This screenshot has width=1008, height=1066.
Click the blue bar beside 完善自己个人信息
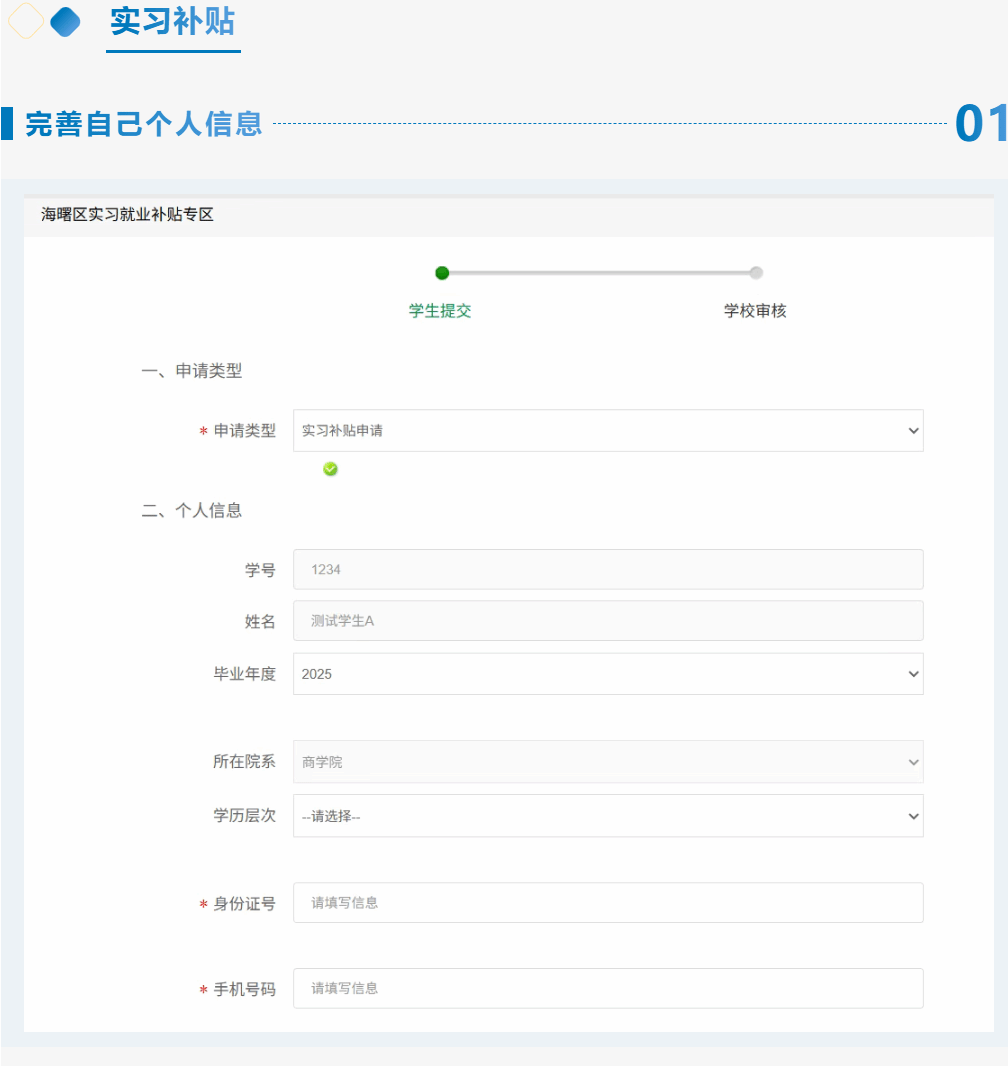[x=7, y=123]
